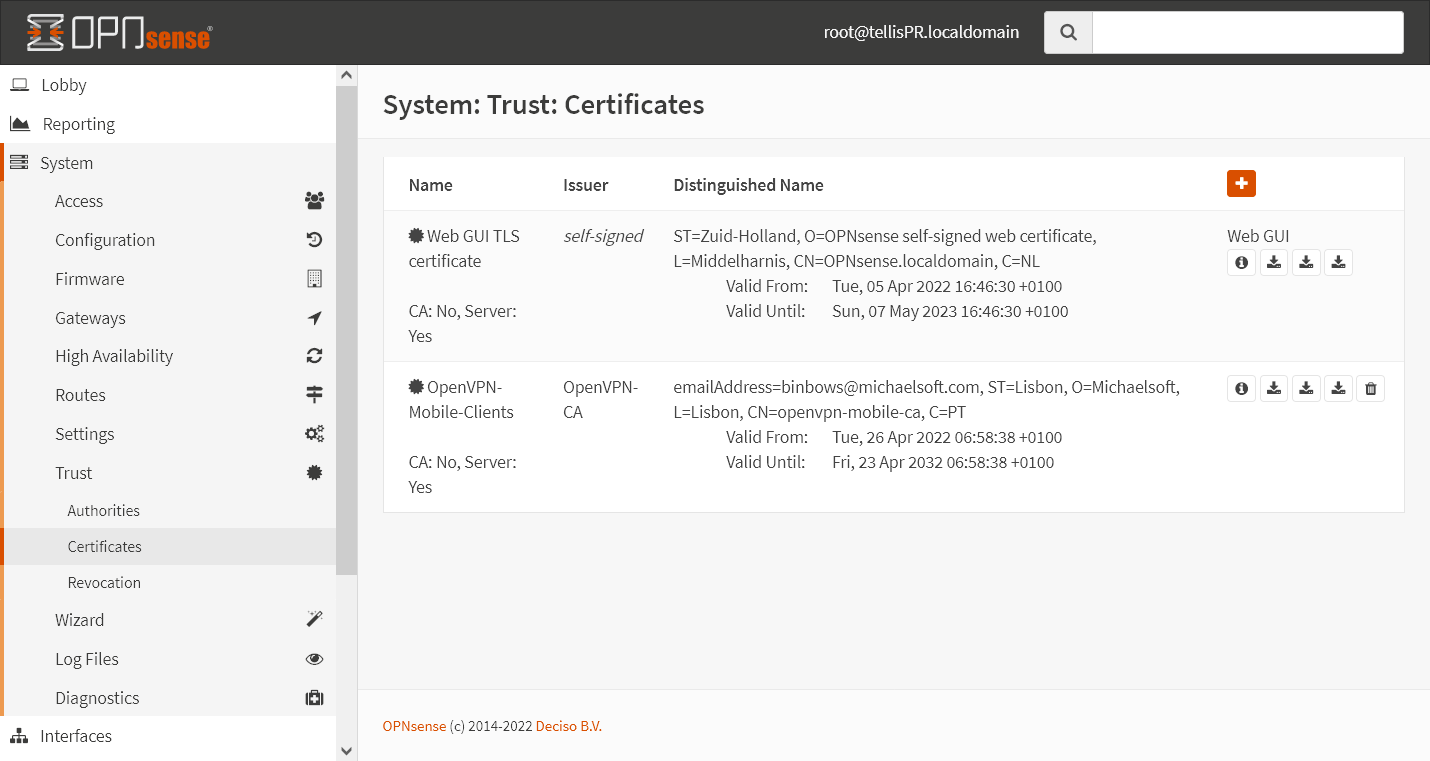This screenshot has width=1430, height=761.
Task: Click the High Availability sync icon
Action: click(x=314, y=355)
